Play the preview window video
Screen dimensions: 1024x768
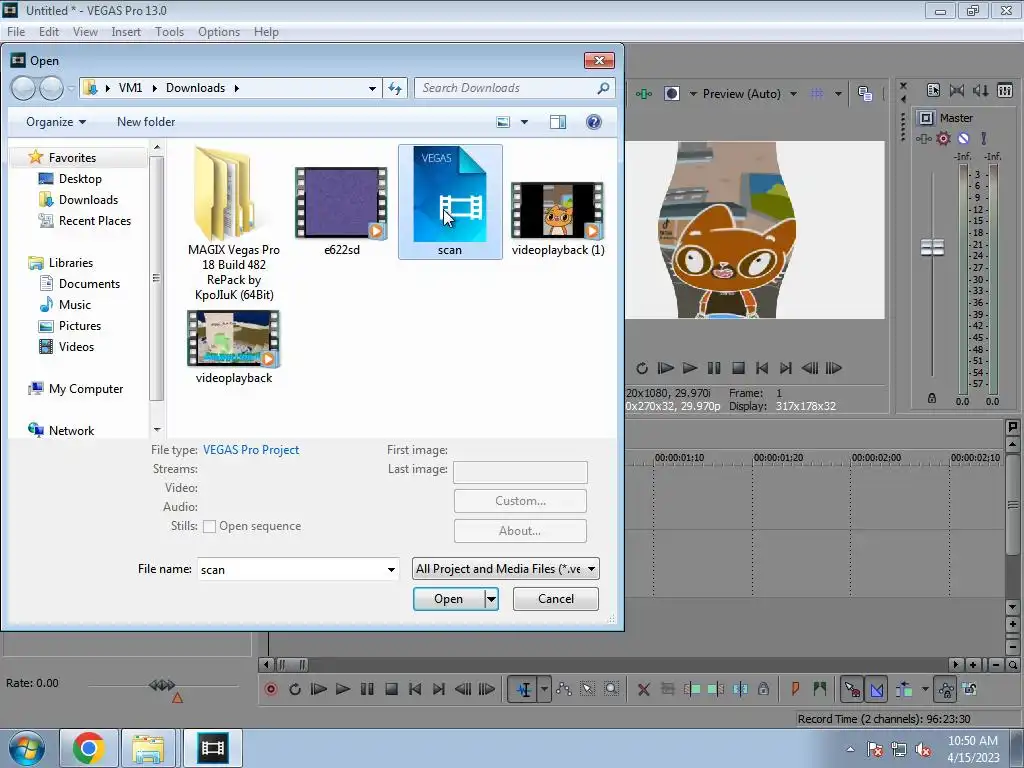click(690, 368)
